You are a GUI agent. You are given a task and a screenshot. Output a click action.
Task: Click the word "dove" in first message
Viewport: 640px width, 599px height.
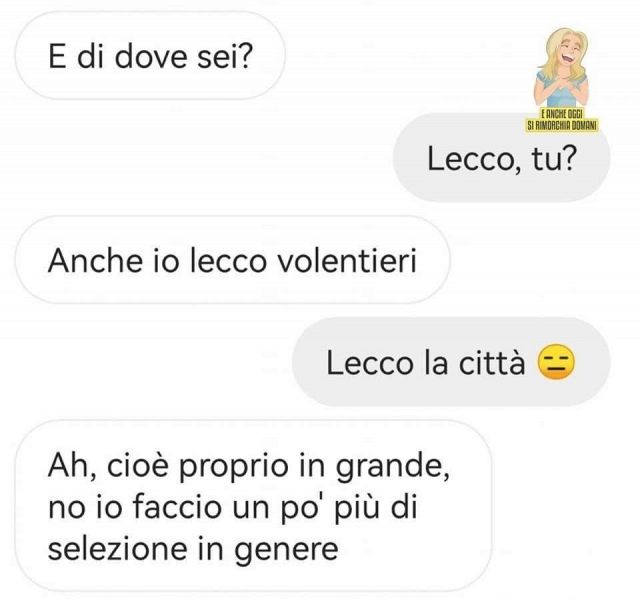(150, 56)
